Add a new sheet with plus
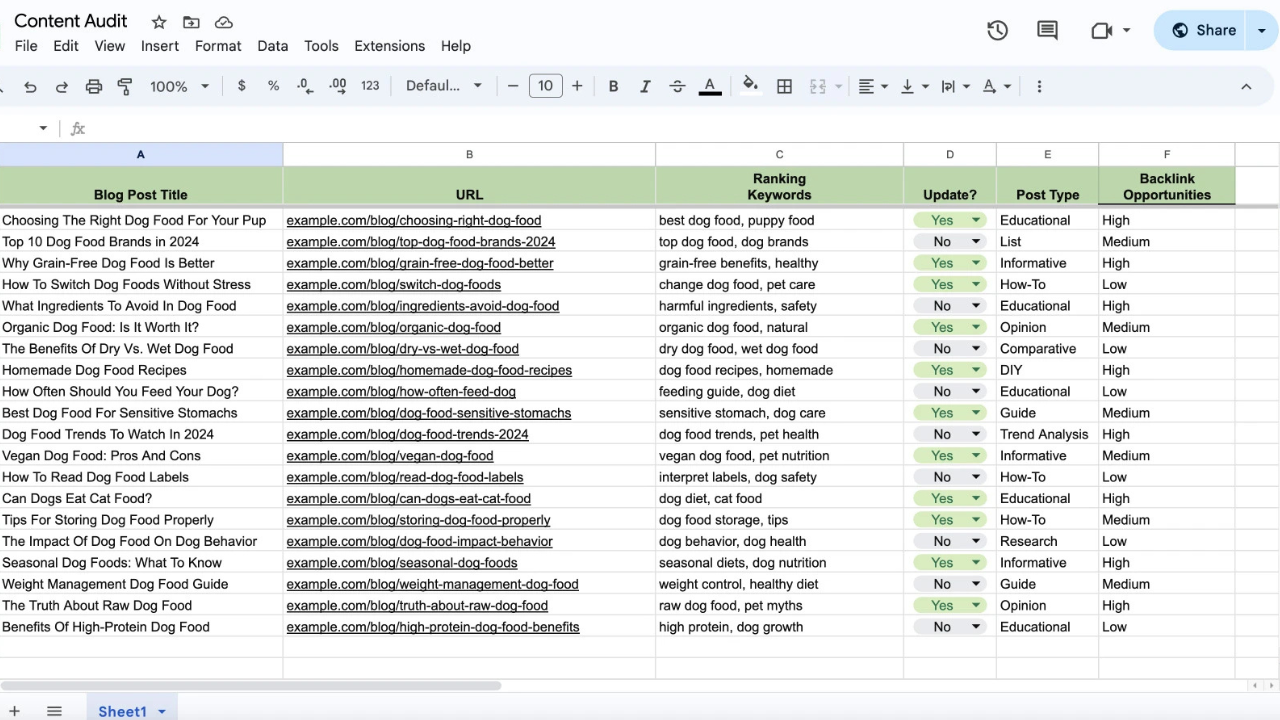The image size is (1280, 720). [x=15, y=711]
